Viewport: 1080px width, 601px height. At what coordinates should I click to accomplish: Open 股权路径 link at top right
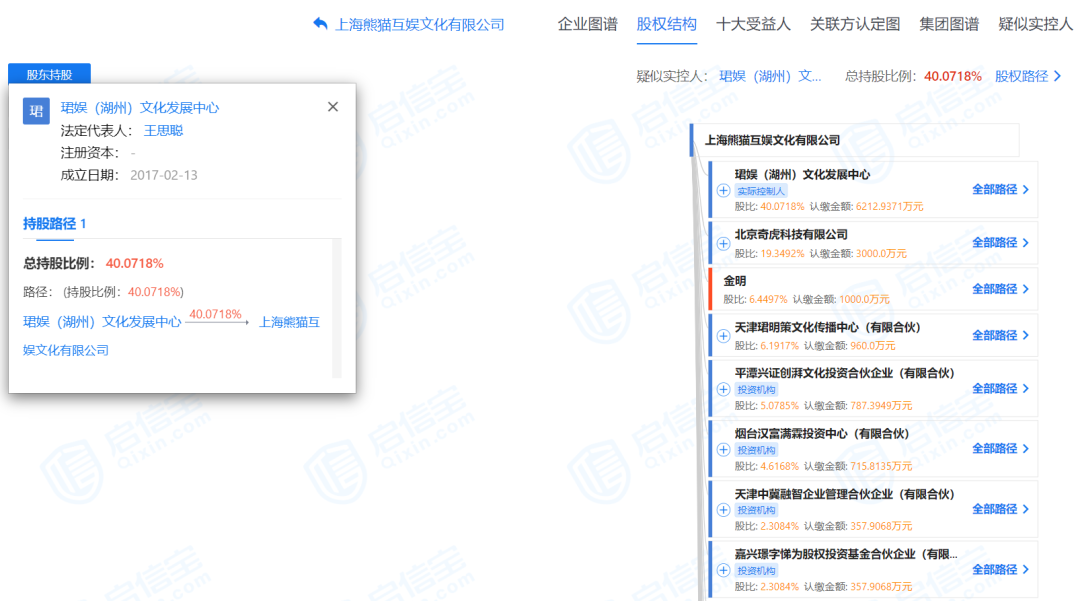[1028, 76]
